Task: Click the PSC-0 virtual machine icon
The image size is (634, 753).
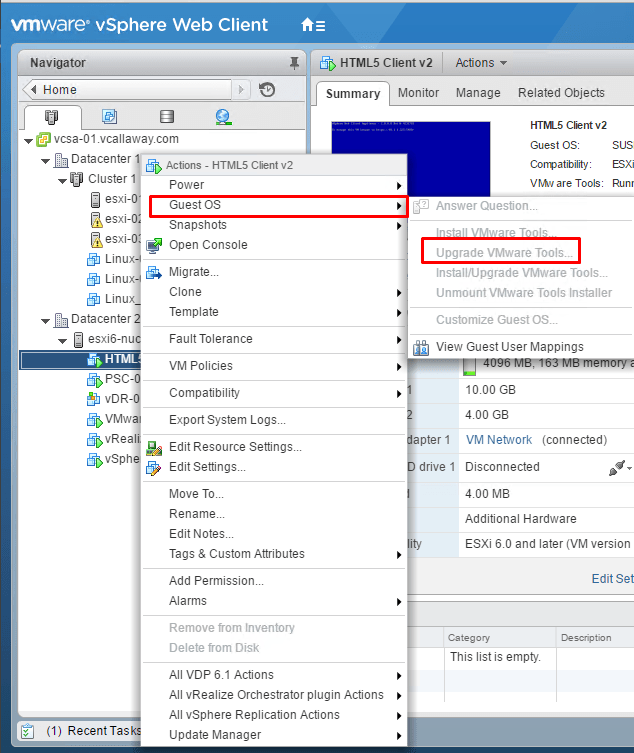Action: tap(95, 379)
